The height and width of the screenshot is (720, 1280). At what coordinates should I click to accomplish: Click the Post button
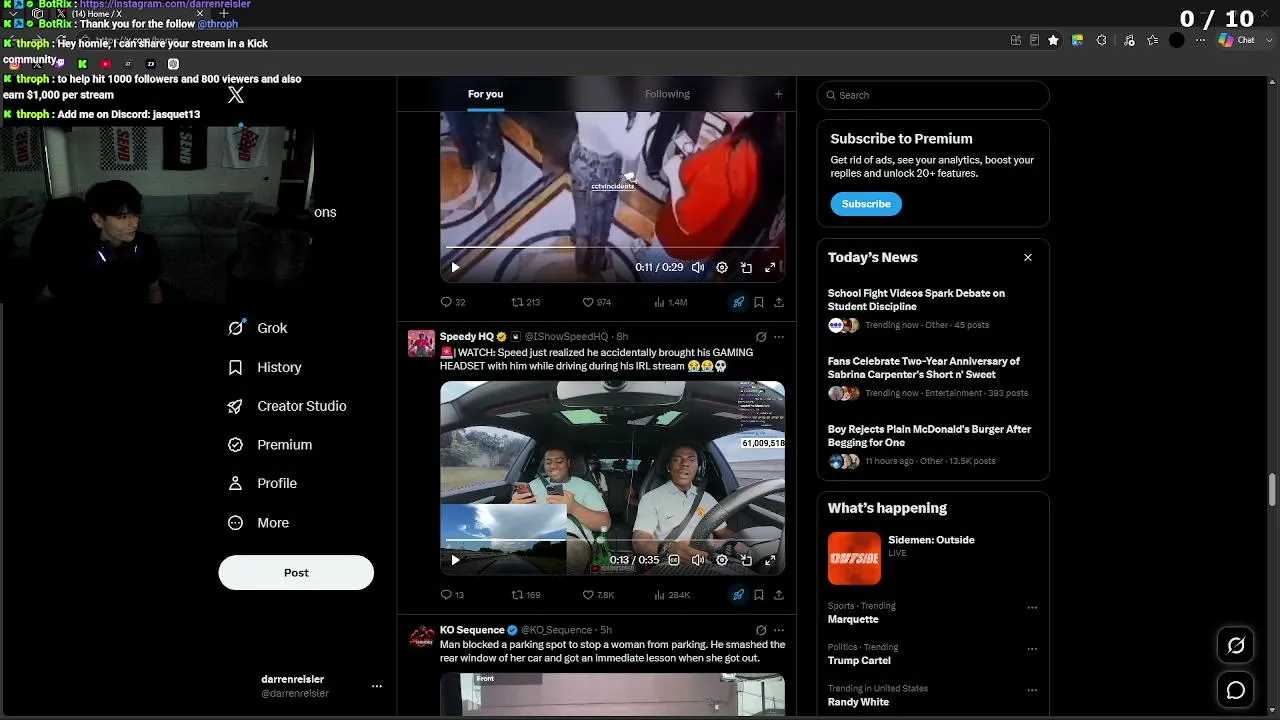(296, 573)
